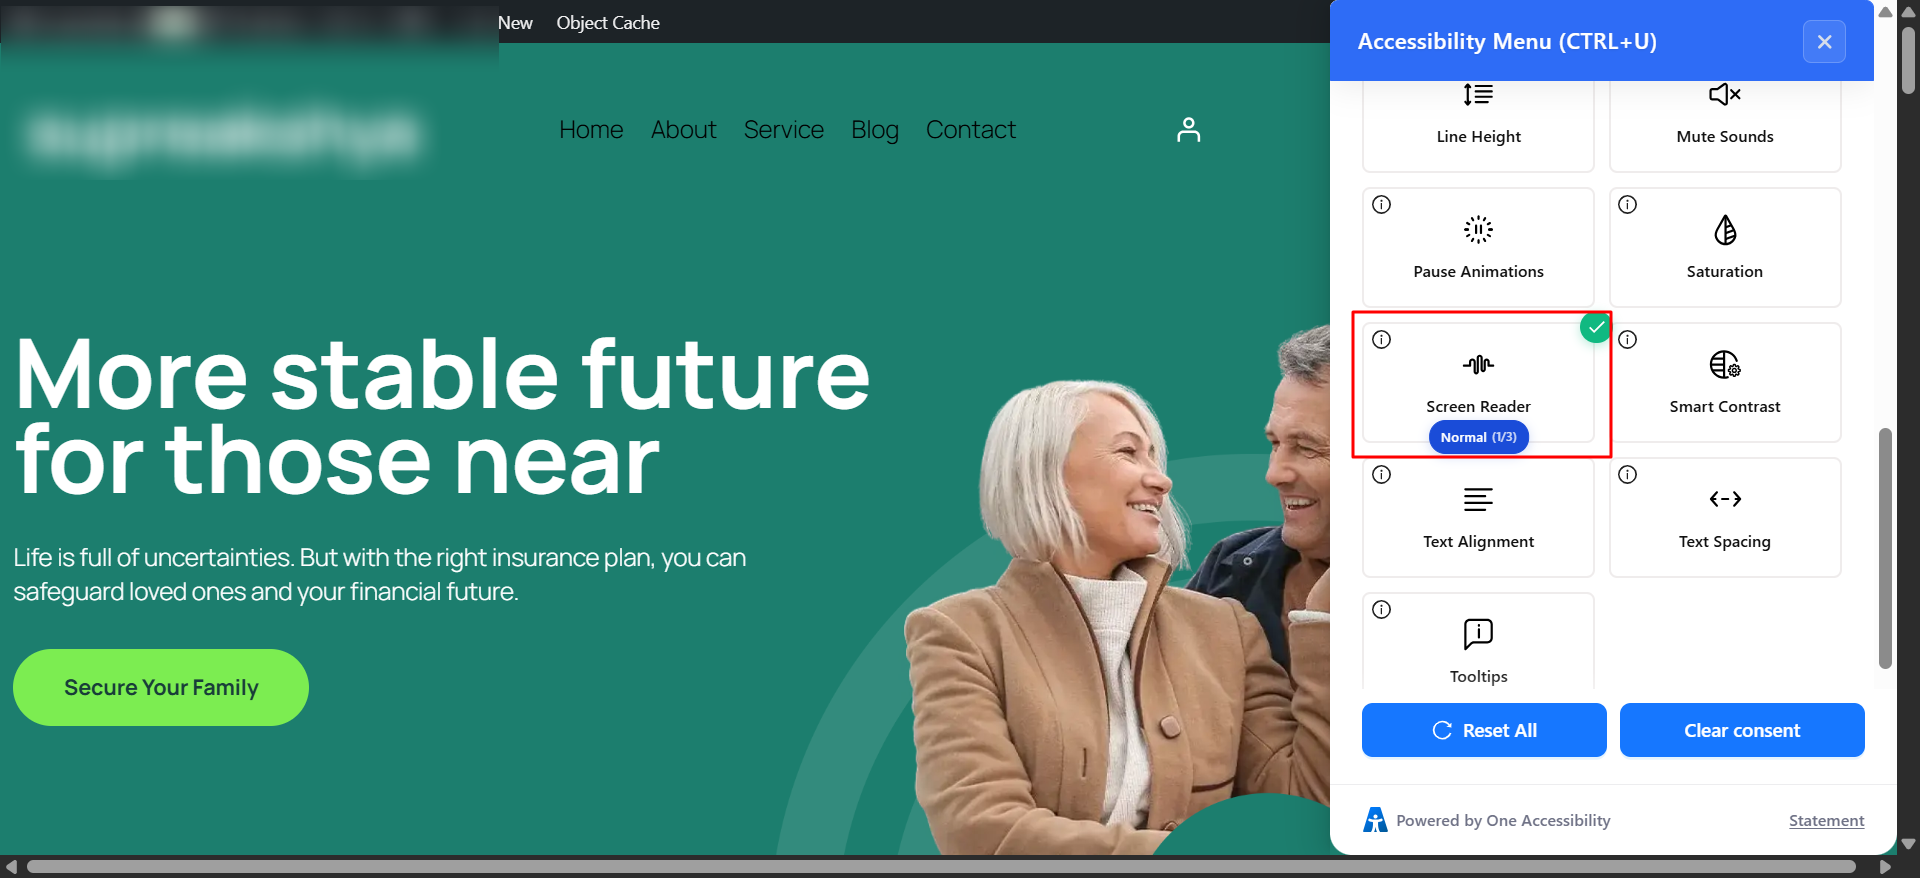Open the accessibility Statement link
The height and width of the screenshot is (878, 1920).
click(1826, 821)
